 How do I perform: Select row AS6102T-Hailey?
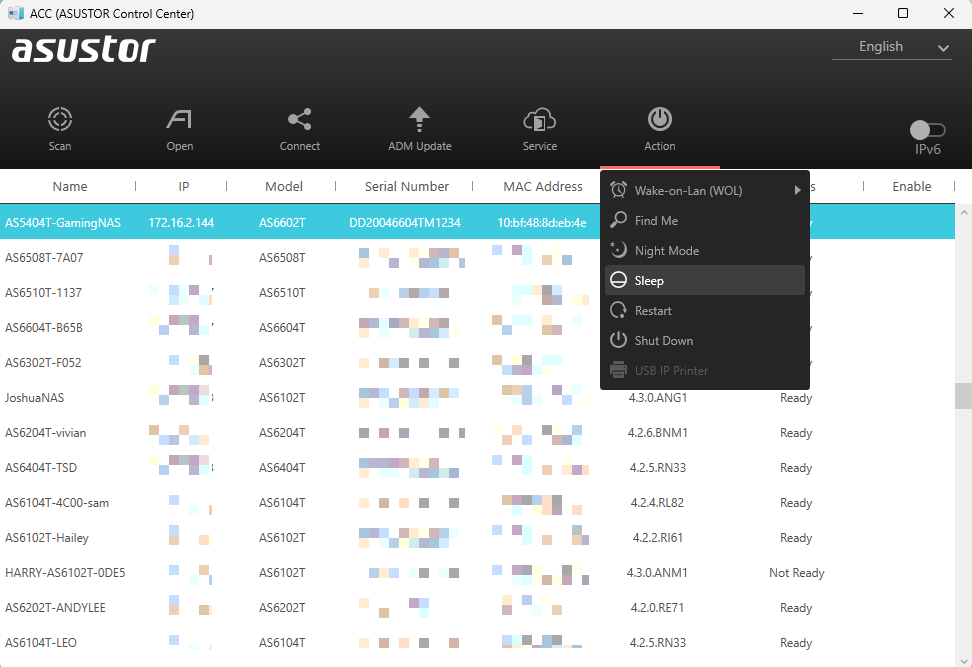pyautogui.click(x=477, y=537)
